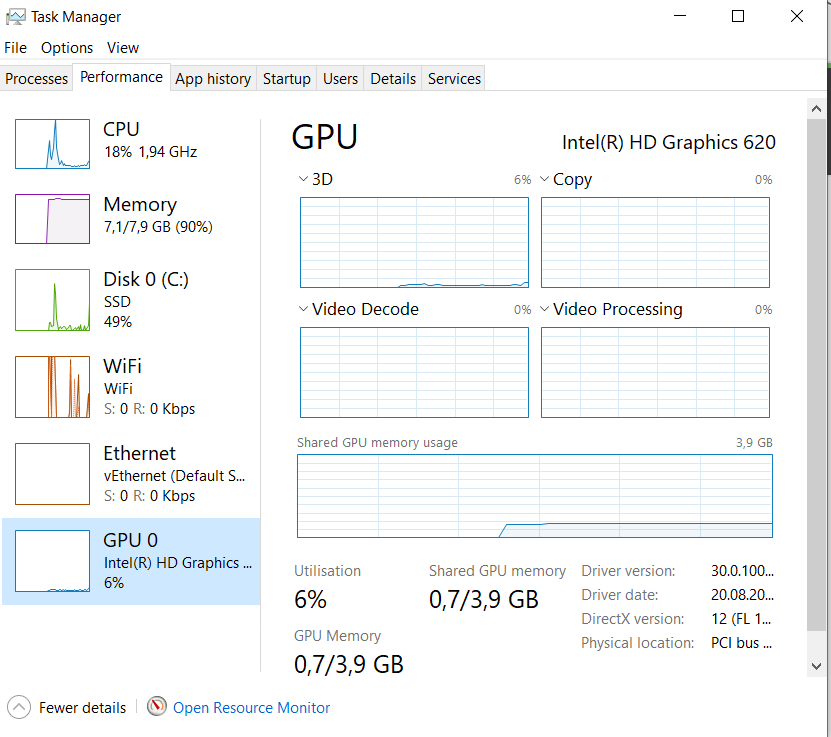Viewport: 831px width, 737px height.
Task: Open the Copy engine dropdown chevron
Action: [544, 179]
